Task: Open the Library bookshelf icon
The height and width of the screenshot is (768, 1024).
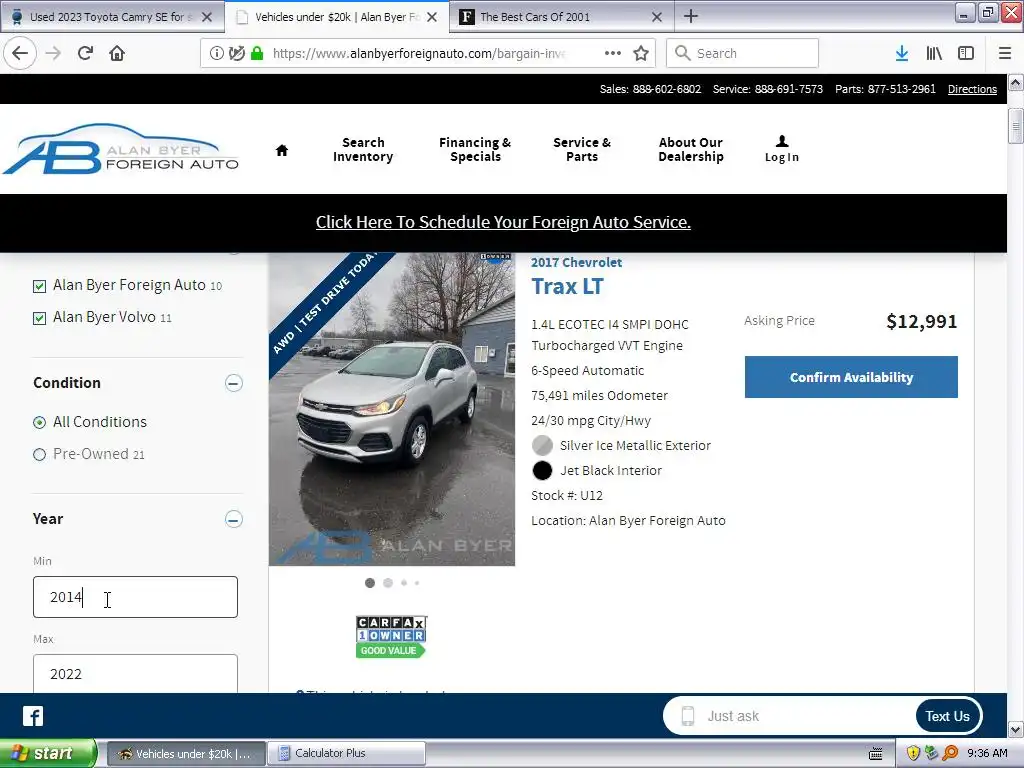Action: 934,53
